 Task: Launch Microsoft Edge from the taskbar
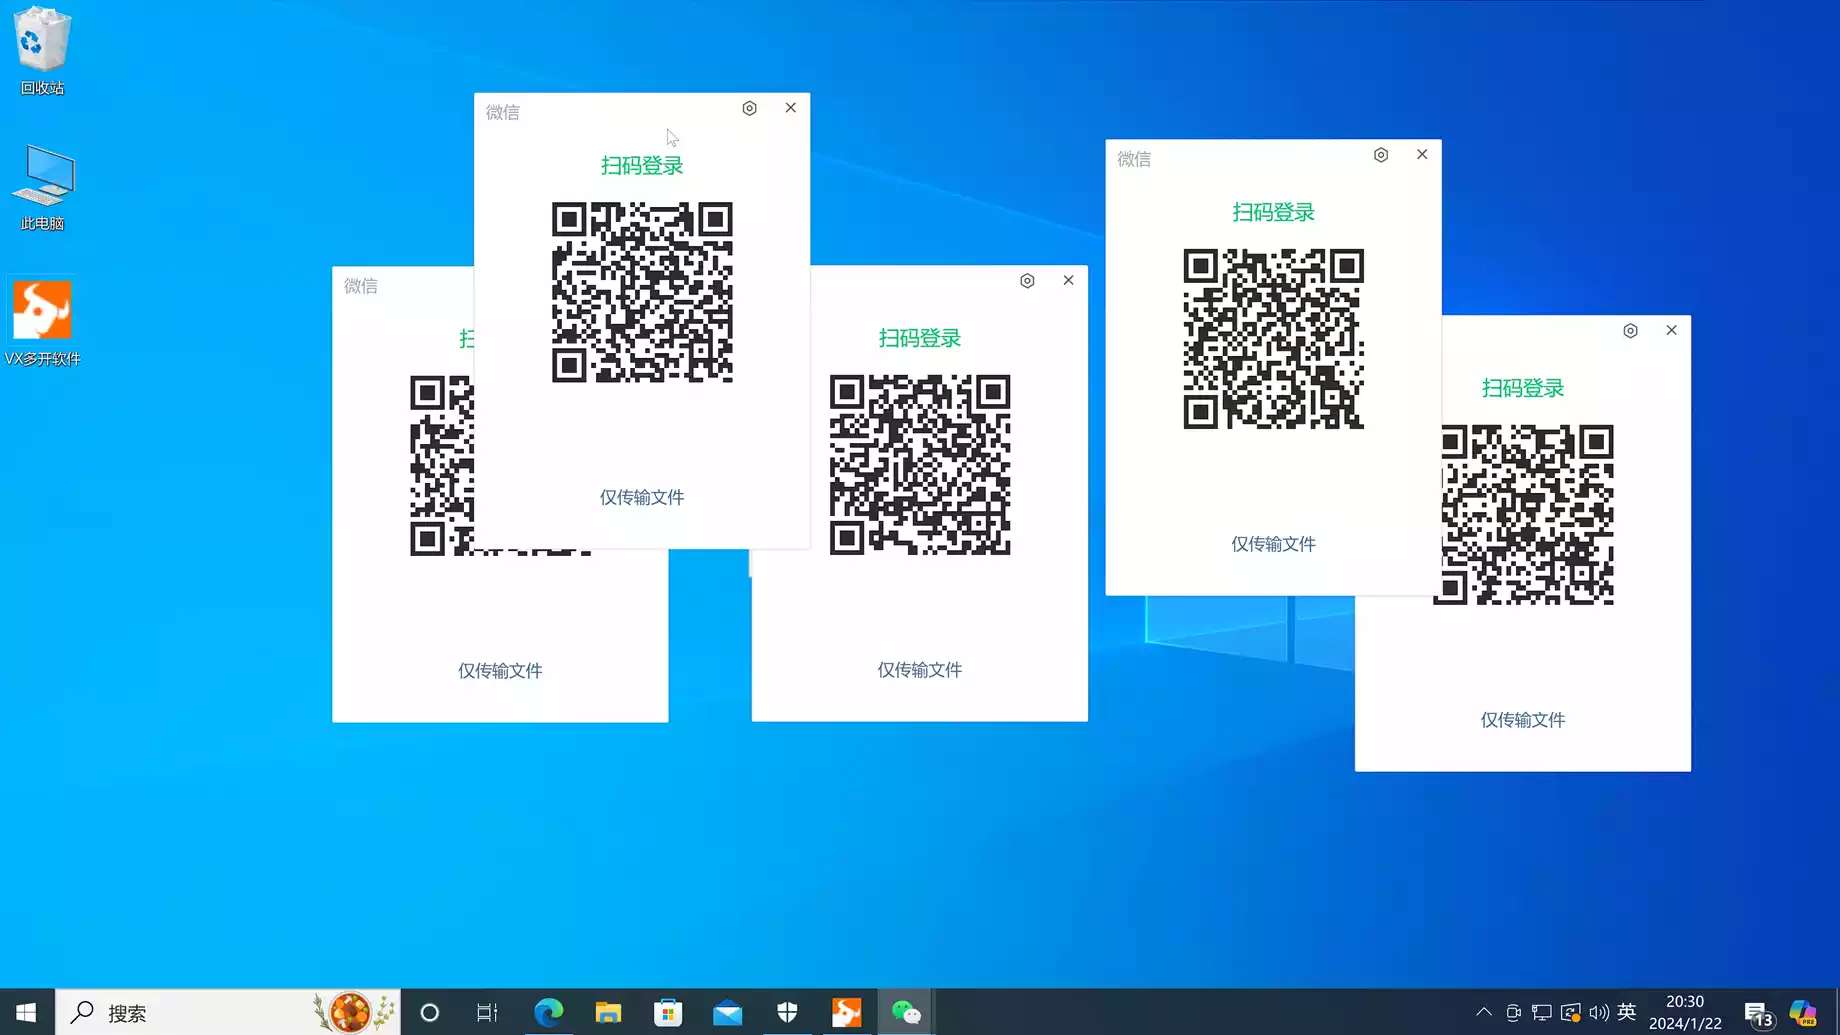pos(548,1012)
